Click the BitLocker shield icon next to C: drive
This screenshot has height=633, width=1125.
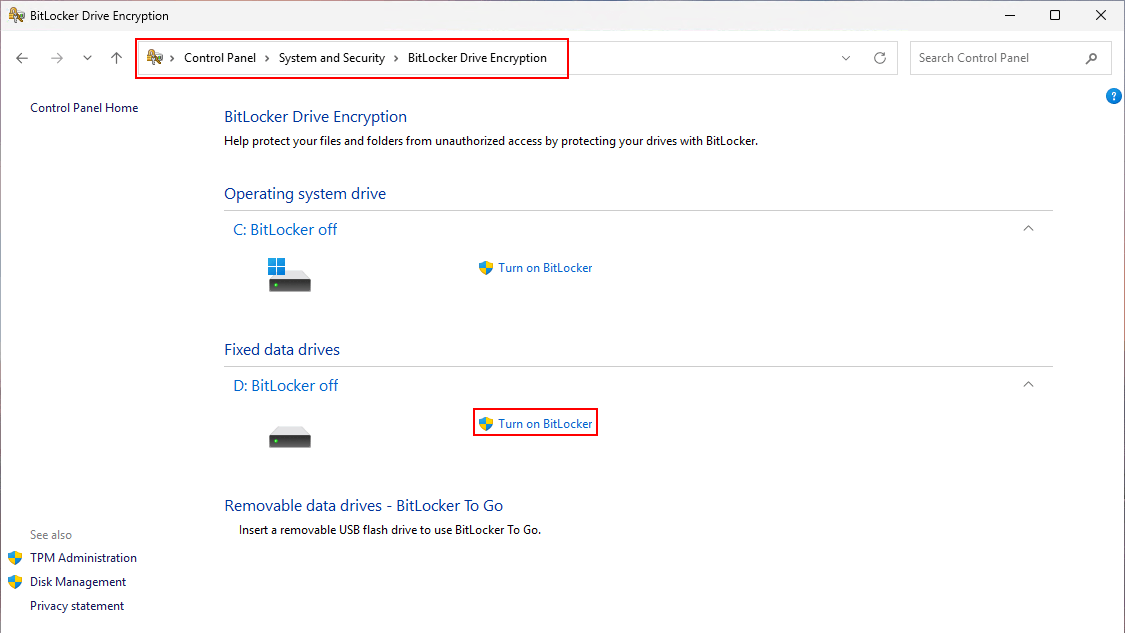pos(485,267)
